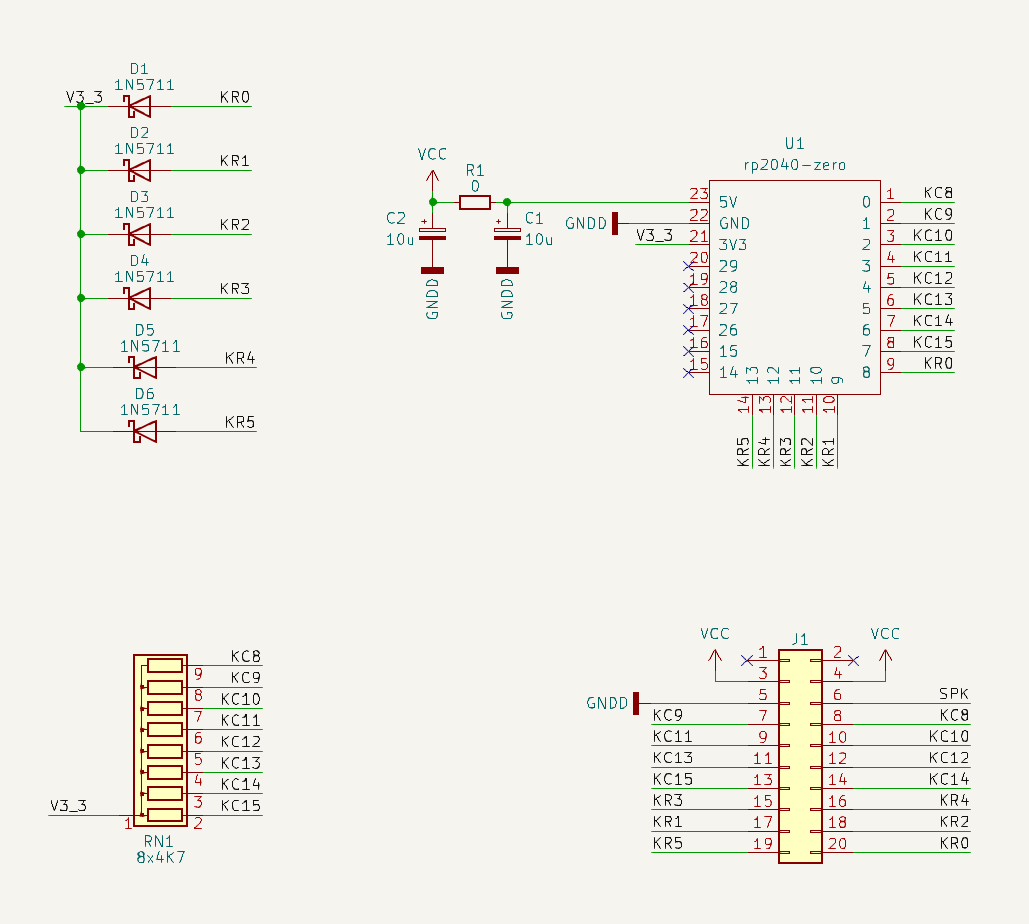Select the R1 resistor symbol
Viewport: 1029px width, 924px height.
(x=474, y=202)
